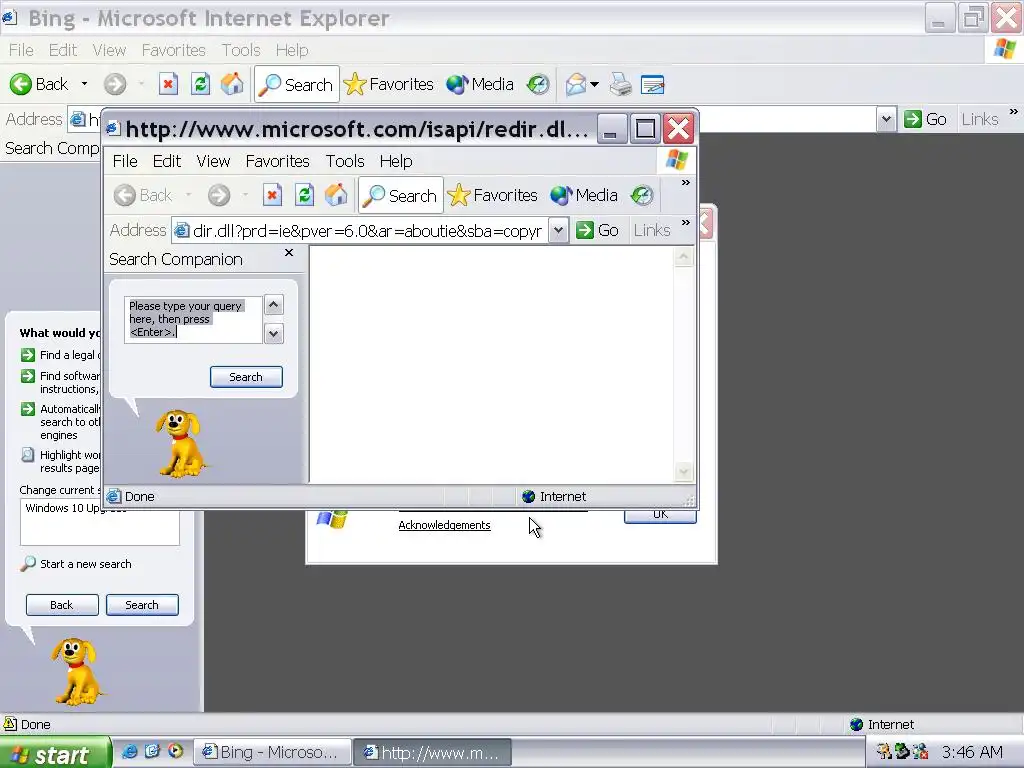Click the search query text box
Image resolution: width=1024 pixels, height=768 pixels.
(193, 319)
